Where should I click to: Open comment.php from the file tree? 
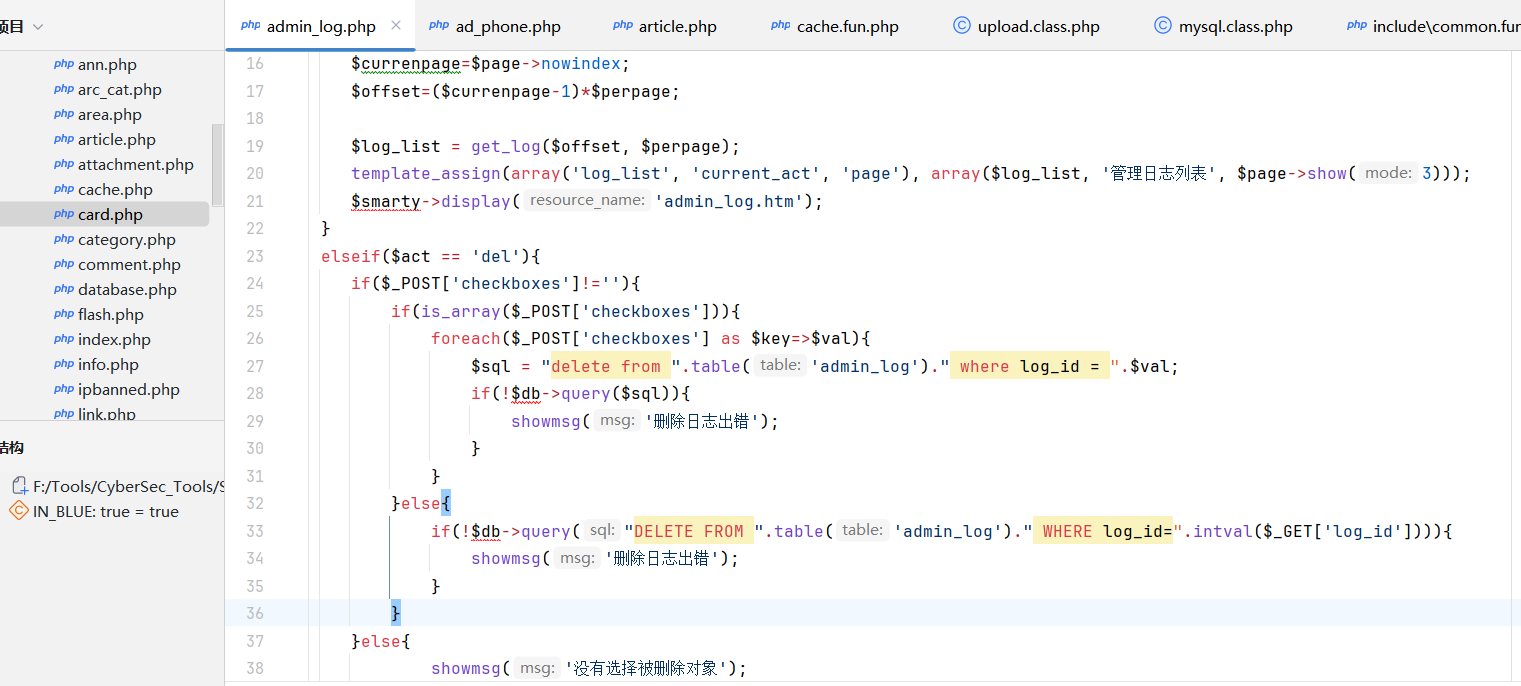pos(129,265)
